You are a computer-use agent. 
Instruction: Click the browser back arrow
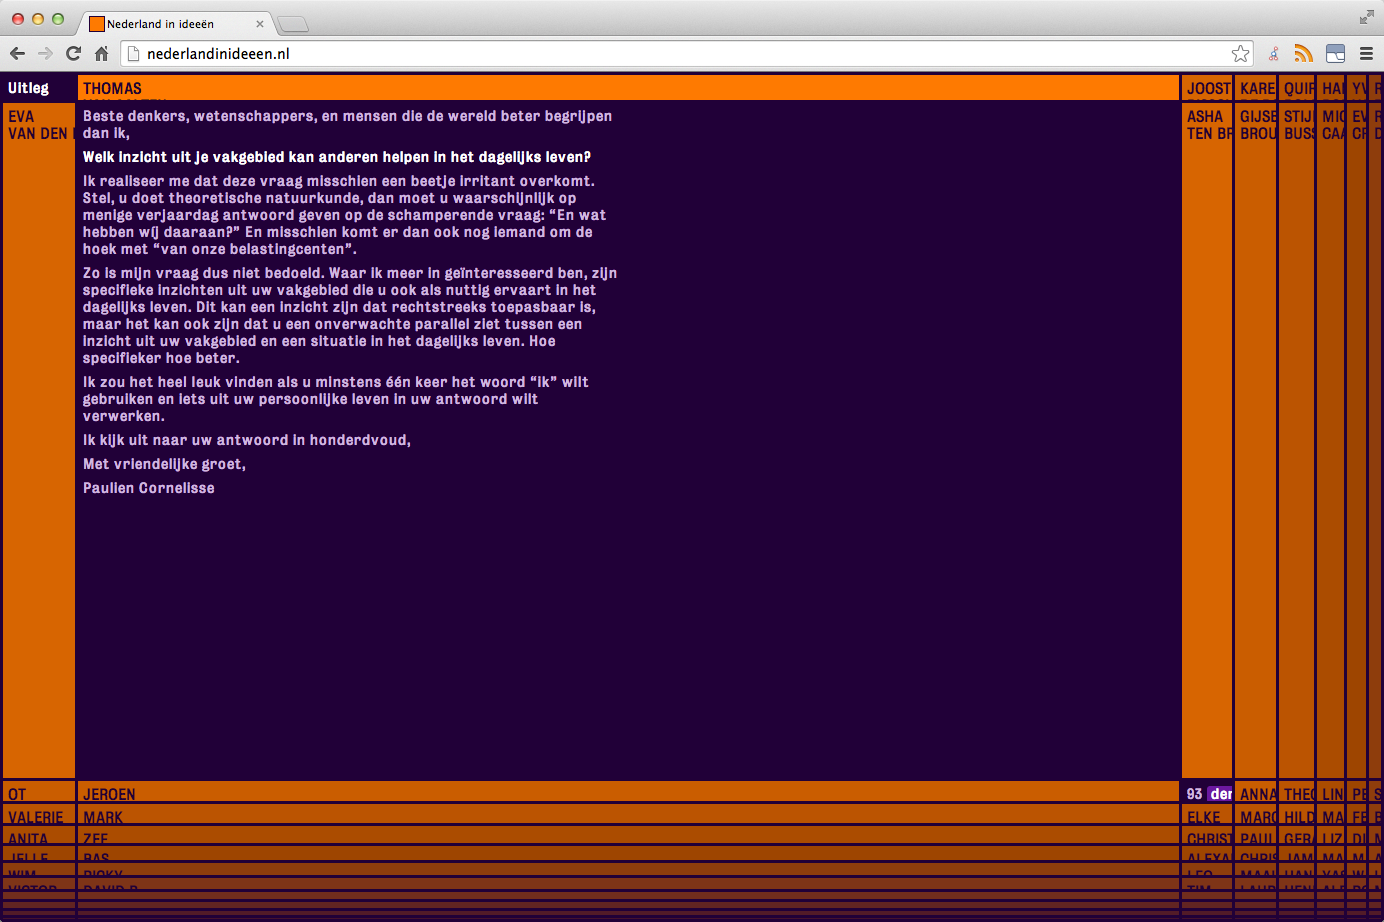17,54
